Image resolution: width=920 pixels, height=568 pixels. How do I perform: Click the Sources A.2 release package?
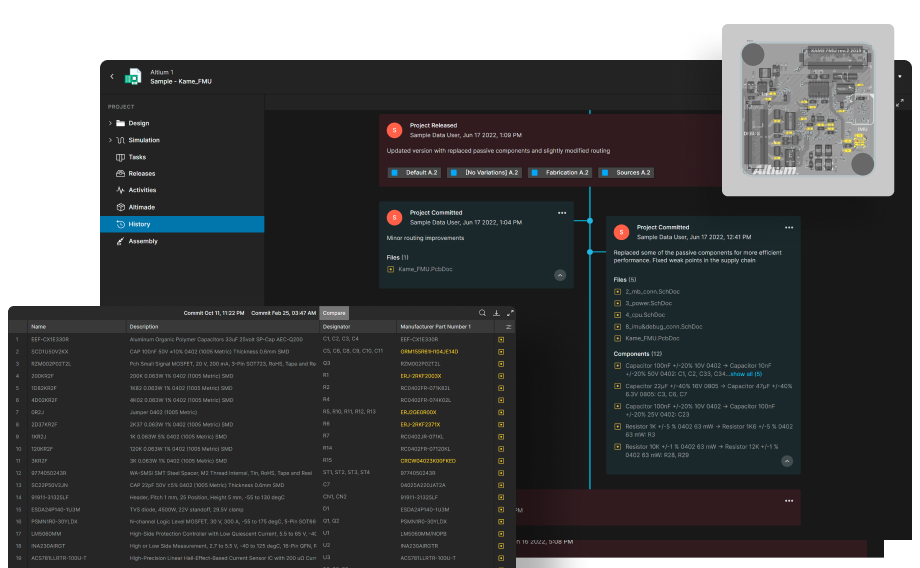pyautogui.click(x=626, y=173)
